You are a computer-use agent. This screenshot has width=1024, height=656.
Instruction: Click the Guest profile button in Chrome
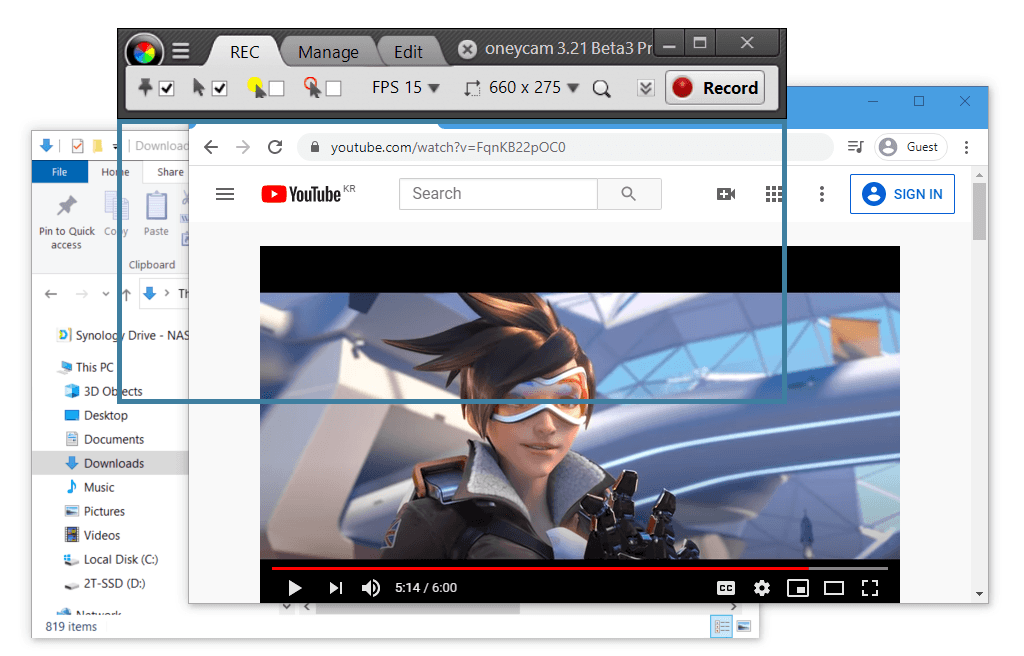tap(910, 147)
